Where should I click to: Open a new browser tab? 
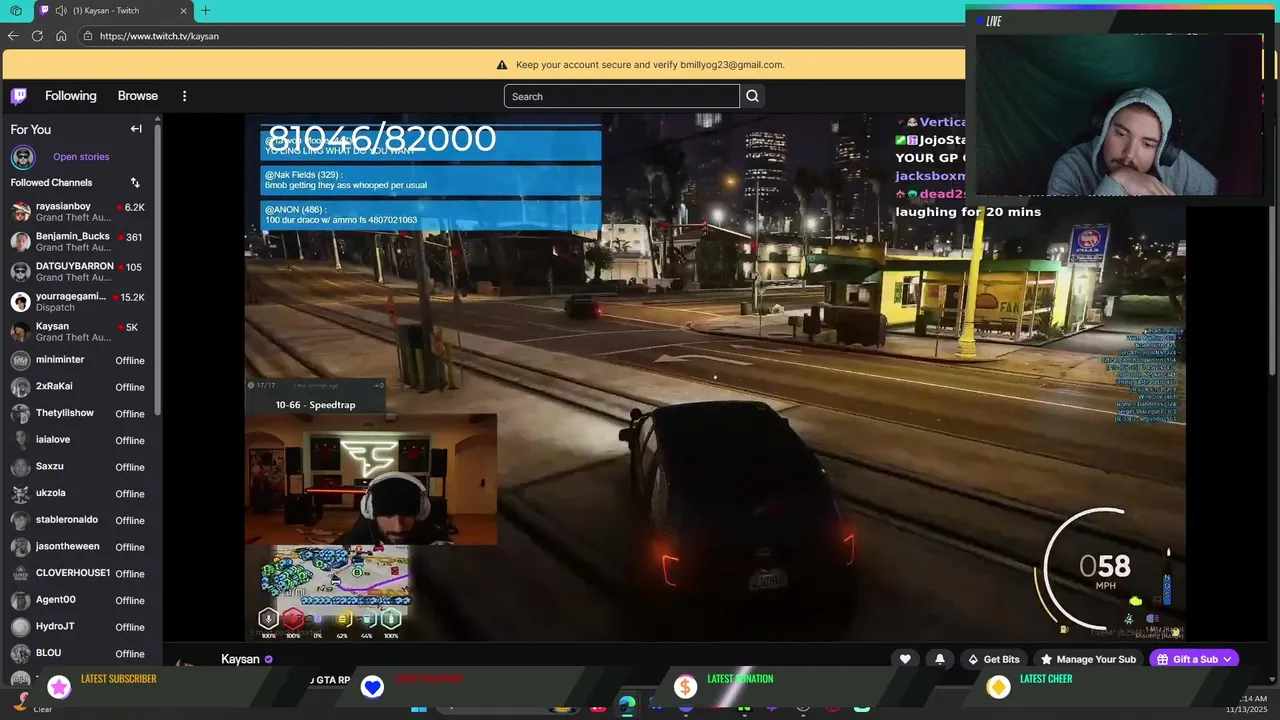tap(205, 10)
